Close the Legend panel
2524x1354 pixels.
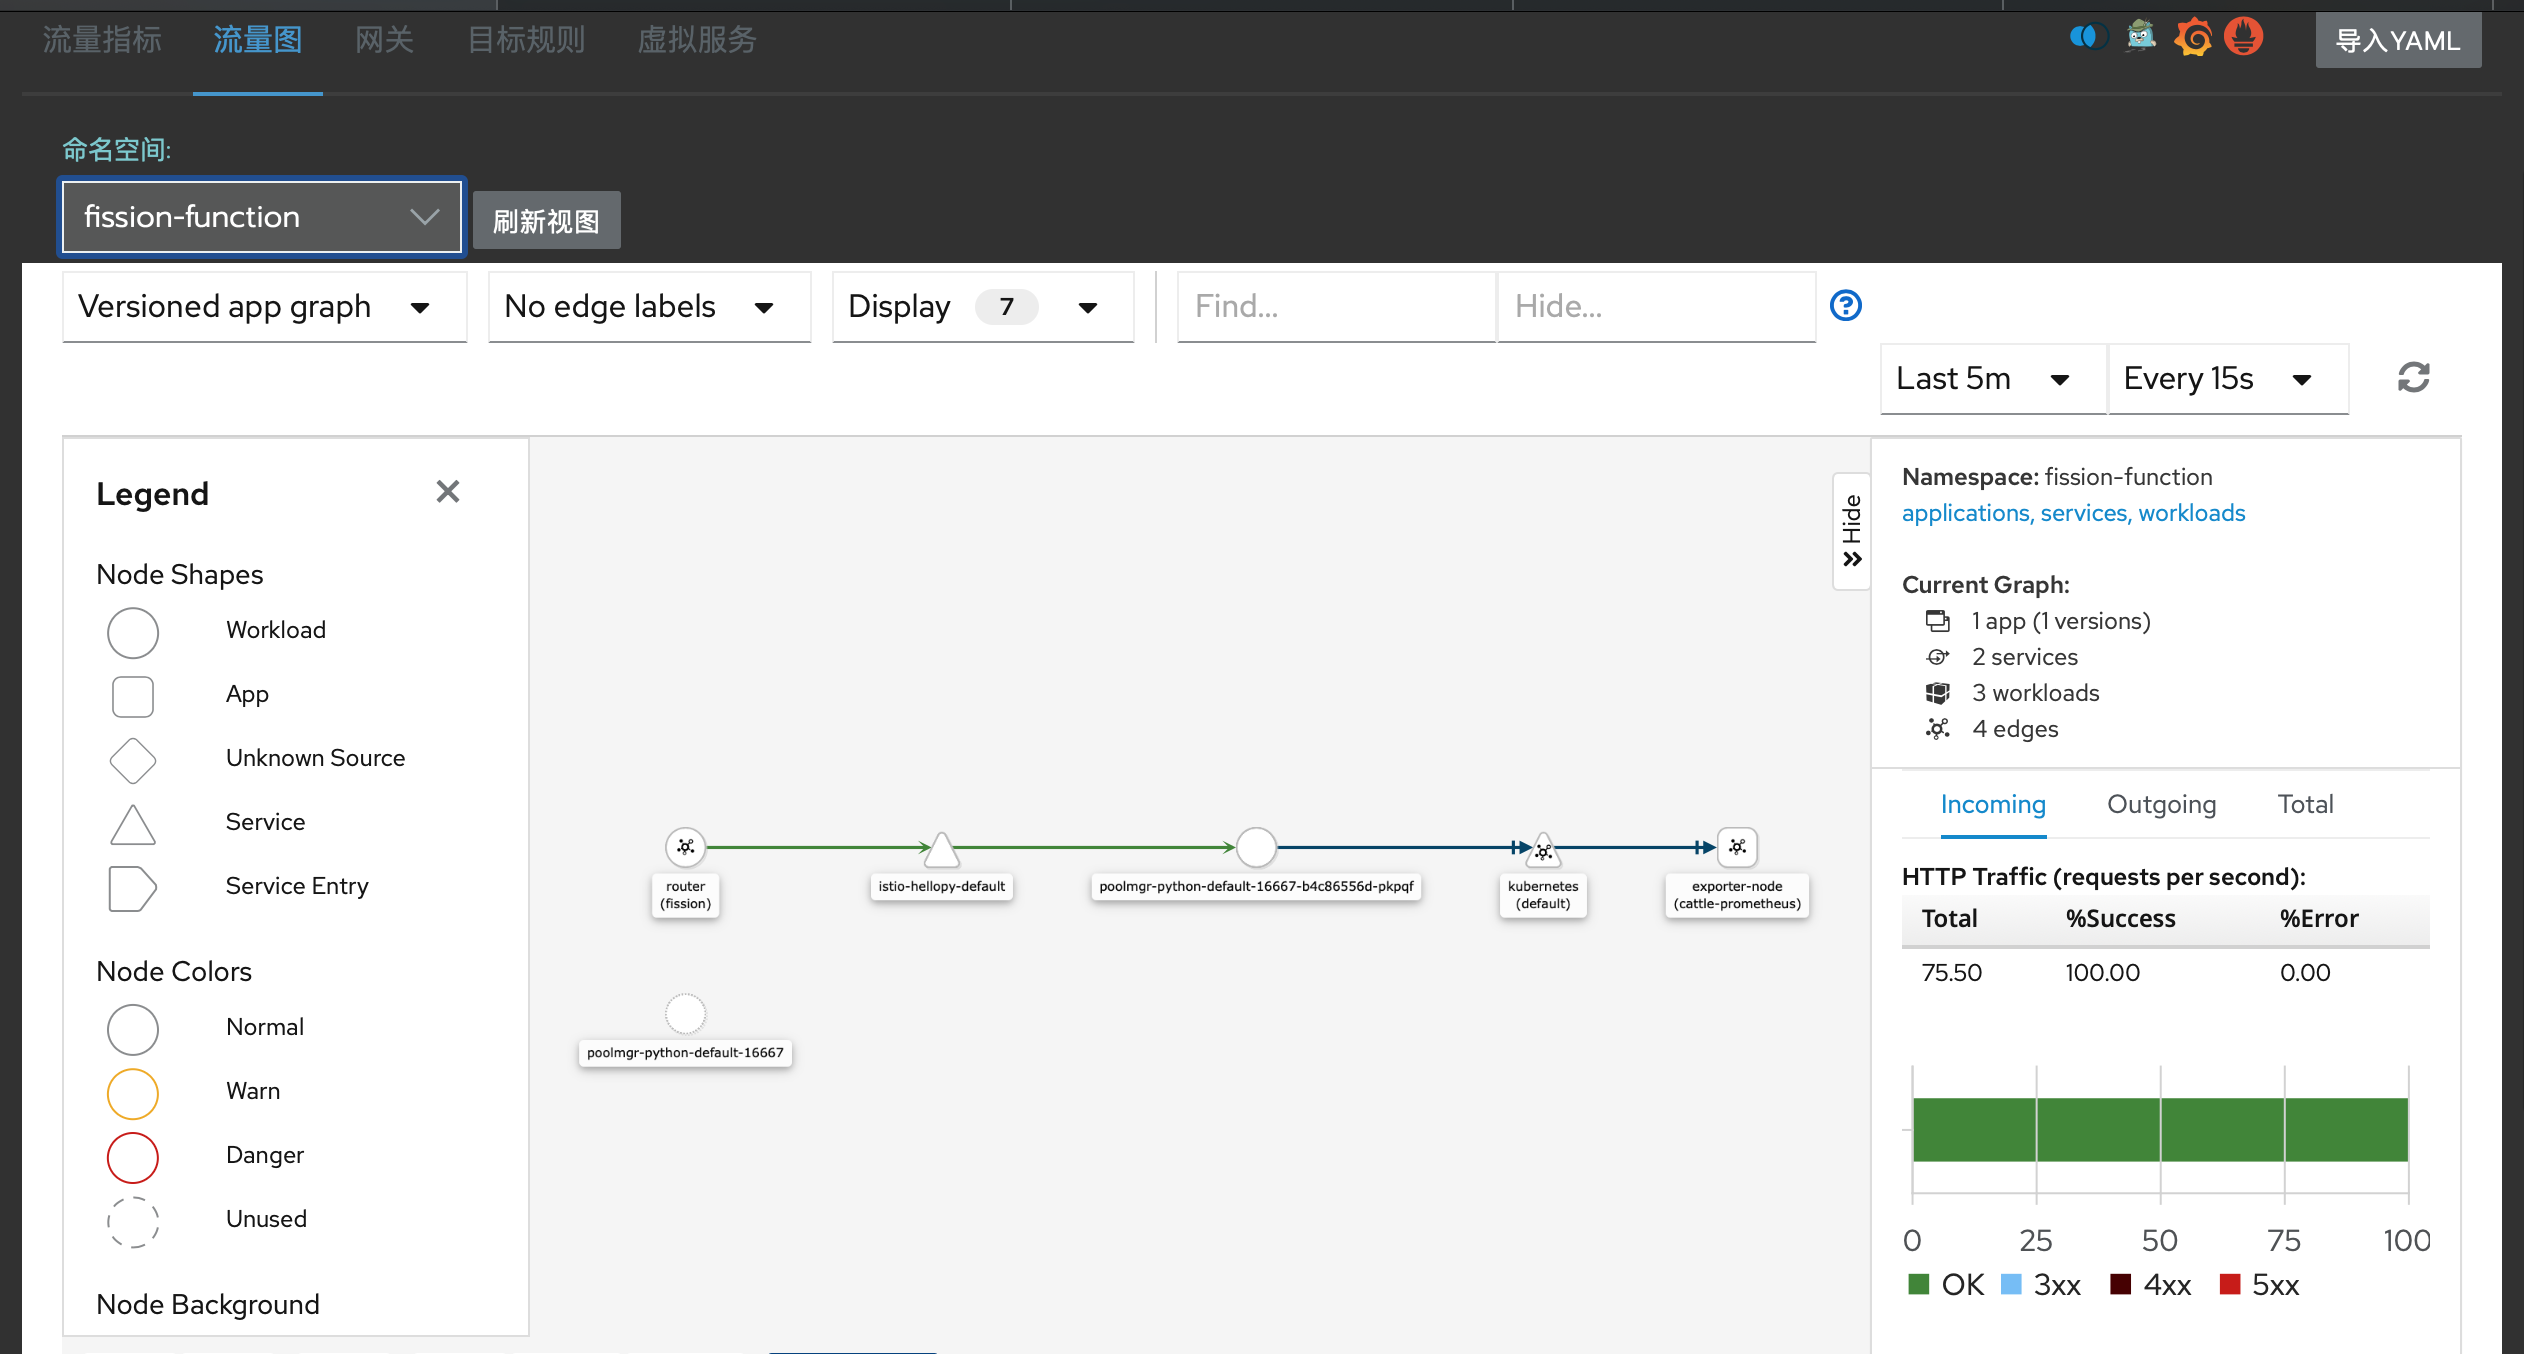tap(447, 492)
